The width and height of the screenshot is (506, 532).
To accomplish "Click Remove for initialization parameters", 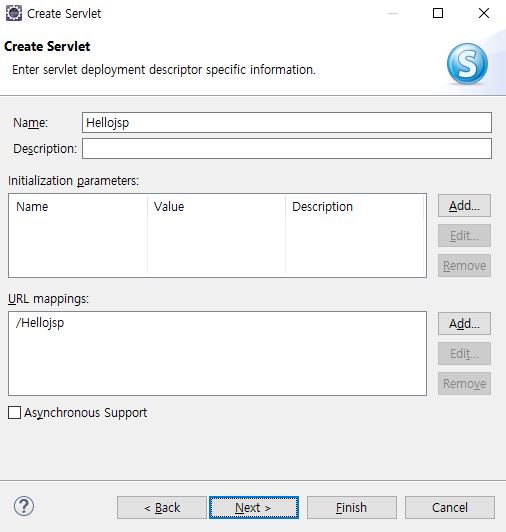I will pyautogui.click(x=464, y=265).
